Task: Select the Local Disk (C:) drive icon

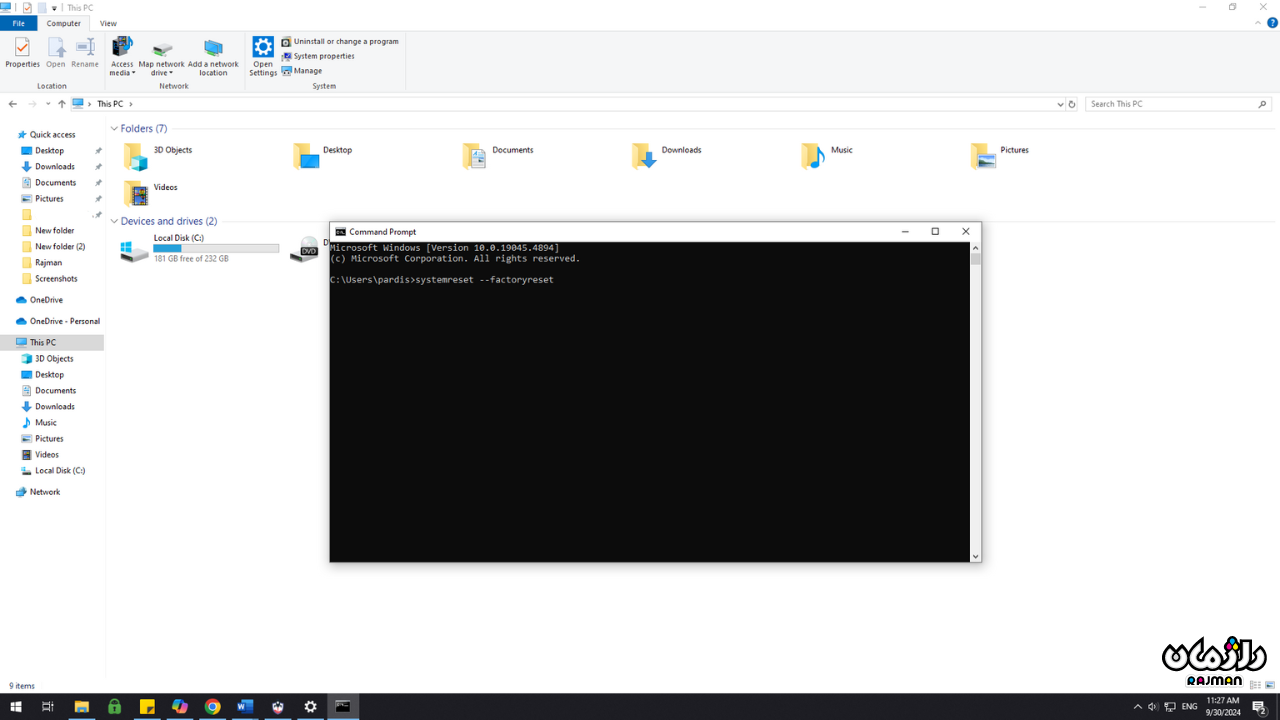Action: point(134,251)
